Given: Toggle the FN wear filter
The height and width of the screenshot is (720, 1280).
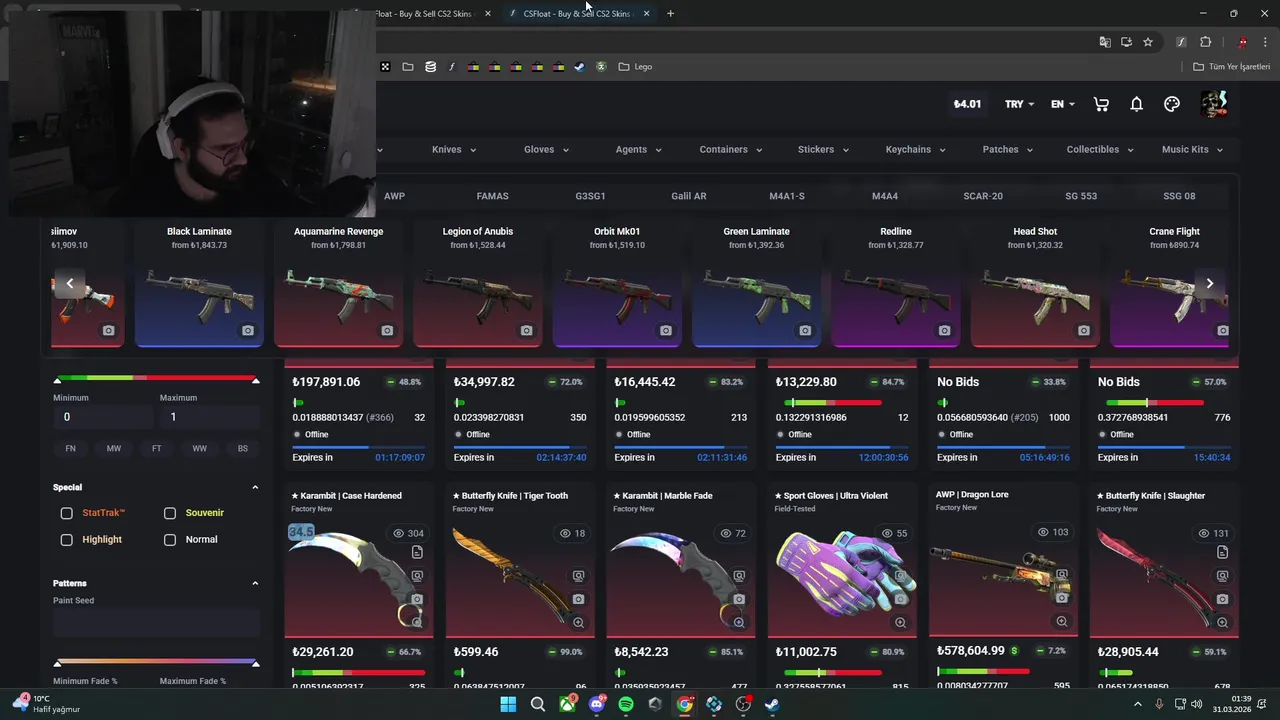Looking at the screenshot, I should pyautogui.click(x=70, y=449).
